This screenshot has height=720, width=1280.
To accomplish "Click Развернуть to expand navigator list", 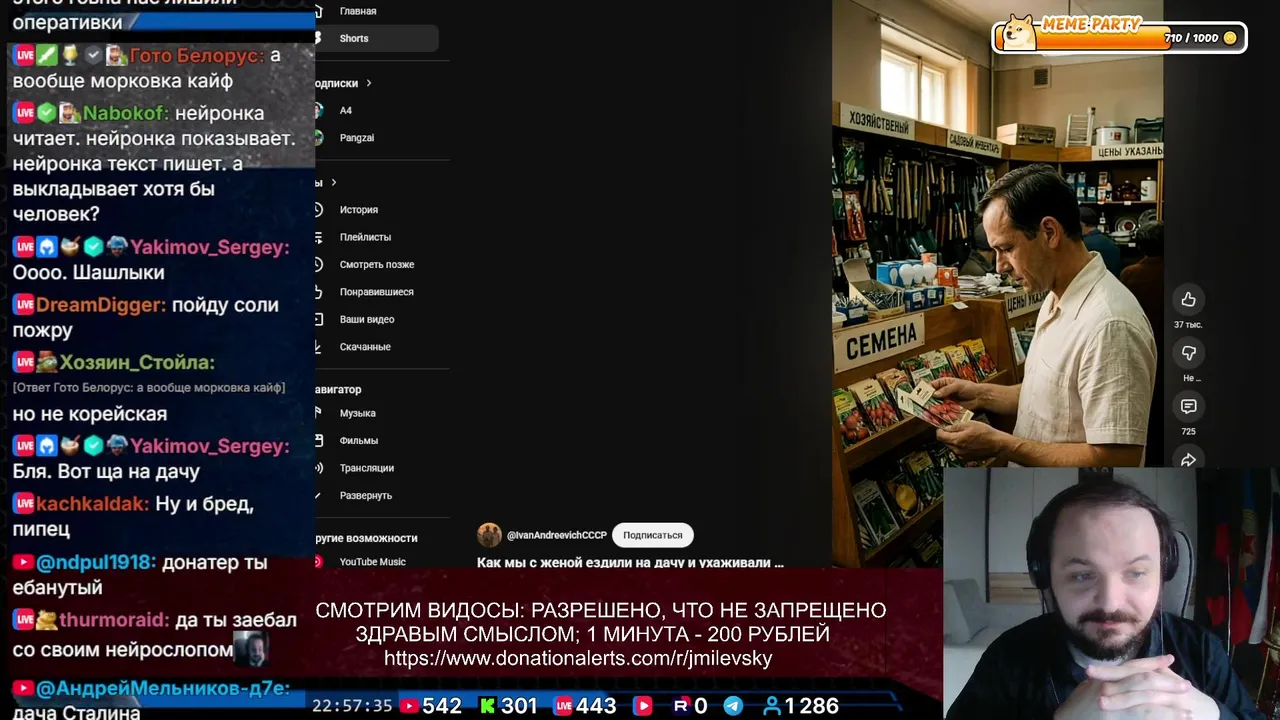I will tap(366, 496).
